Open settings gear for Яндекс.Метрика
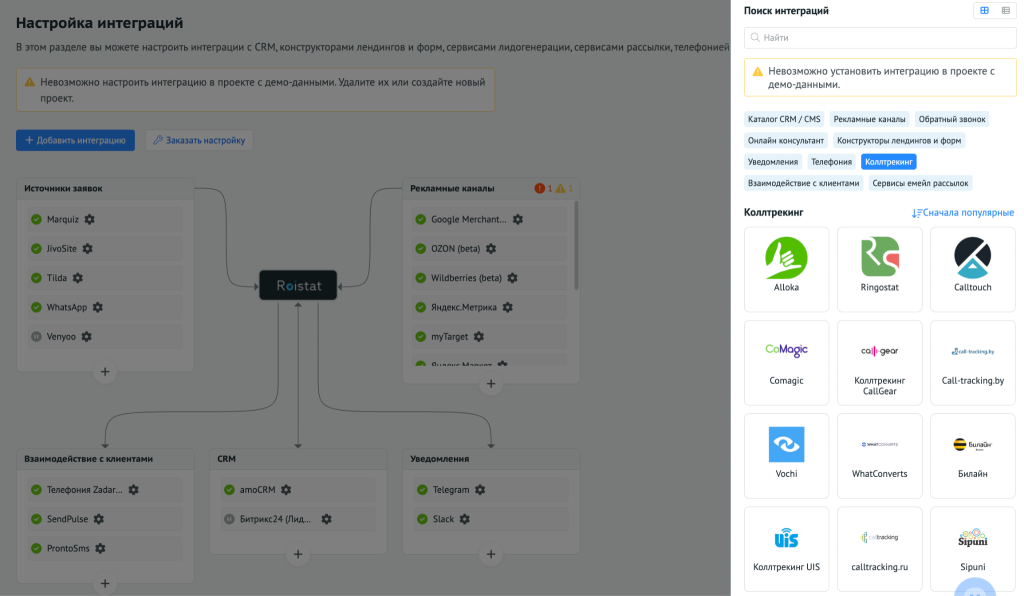The image size is (1024, 596). [x=507, y=307]
